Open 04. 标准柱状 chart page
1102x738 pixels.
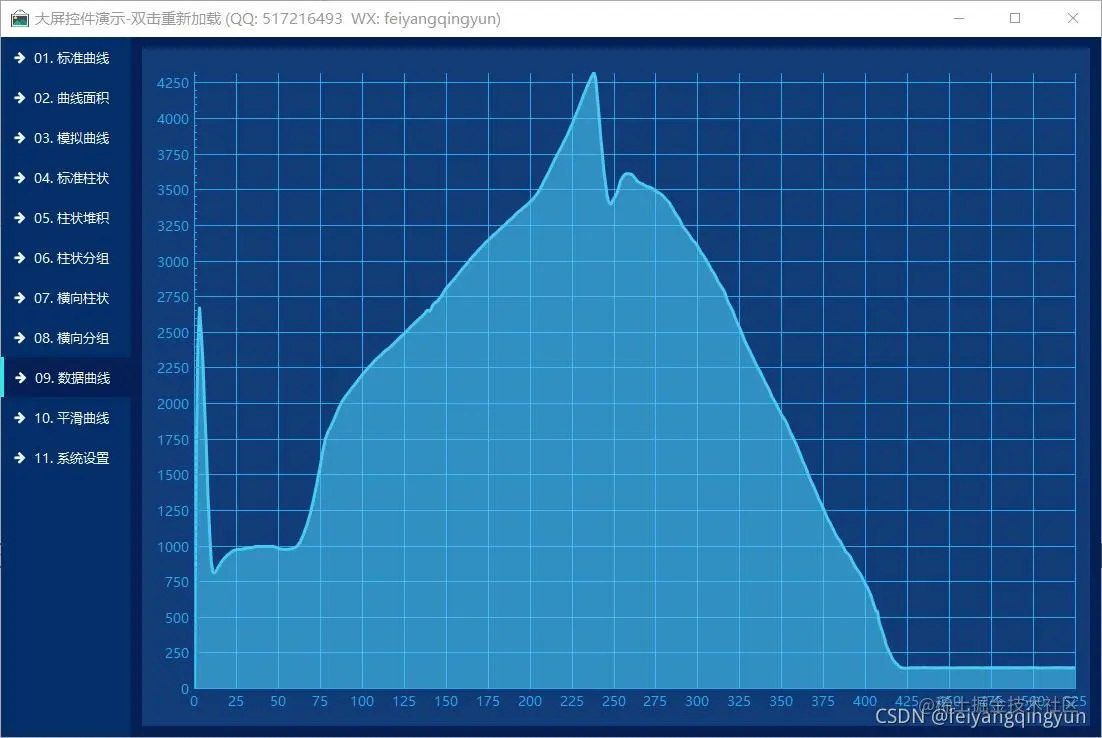65,179
